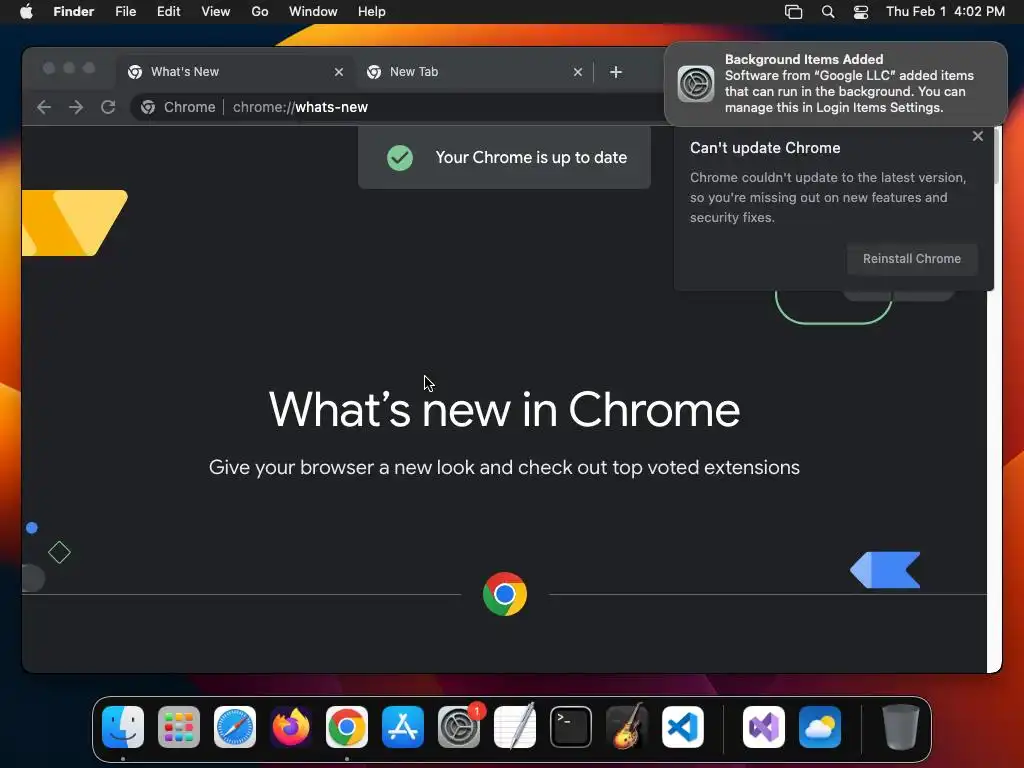Open Finder from the Dock
The height and width of the screenshot is (768, 1024).
coord(123,727)
